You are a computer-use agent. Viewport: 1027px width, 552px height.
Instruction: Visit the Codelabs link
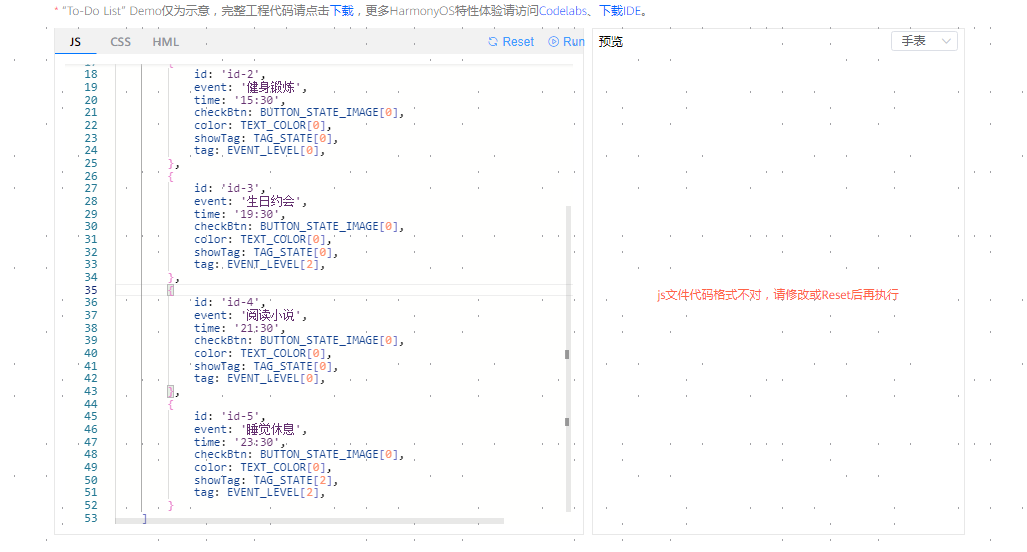(x=563, y=11)
